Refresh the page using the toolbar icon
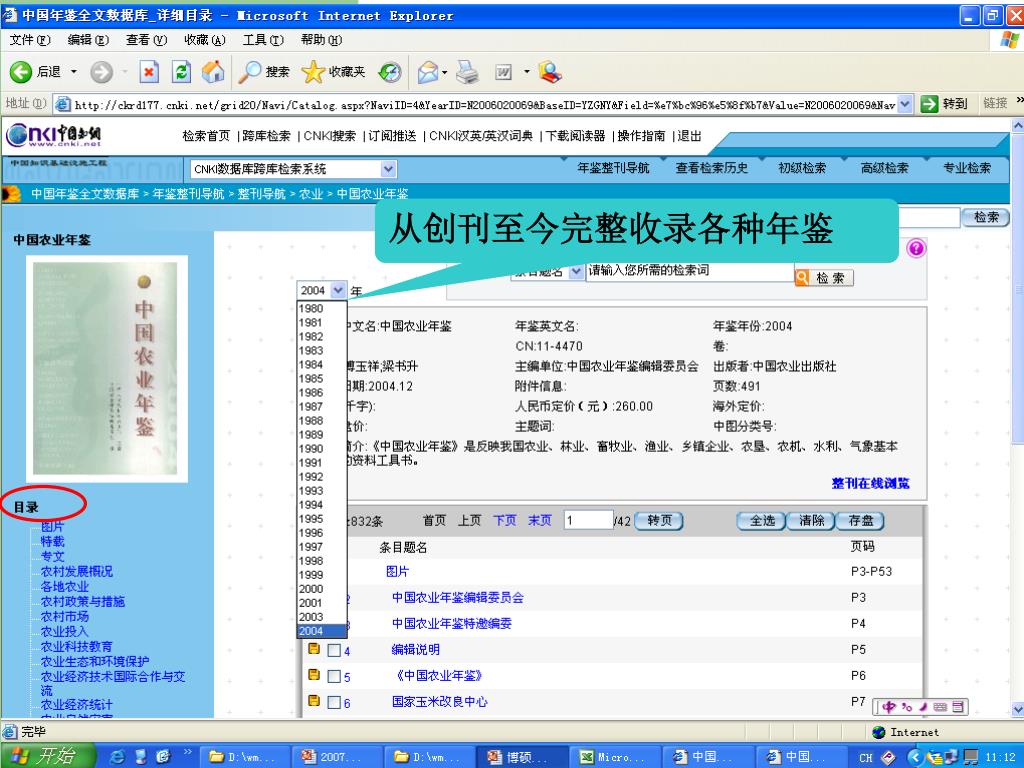 [x=181, y=72]
